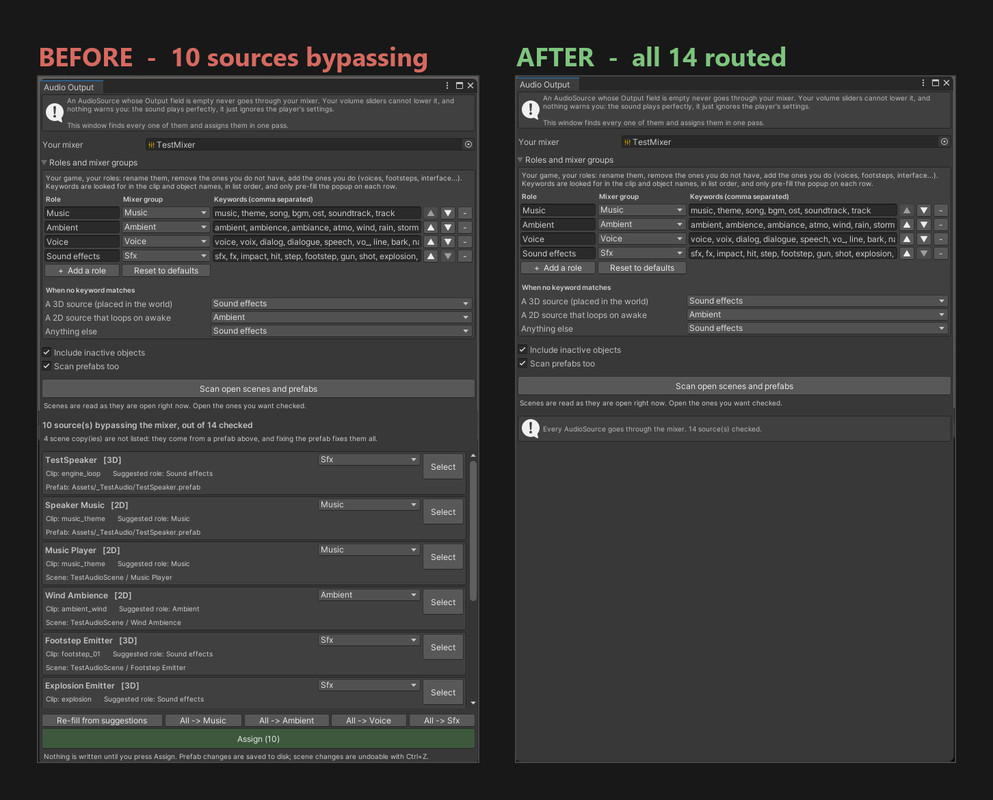Move Sound effects role up in AFTER window
The image size is (993, 800).
pyautogui.click(x=907, y=253)
